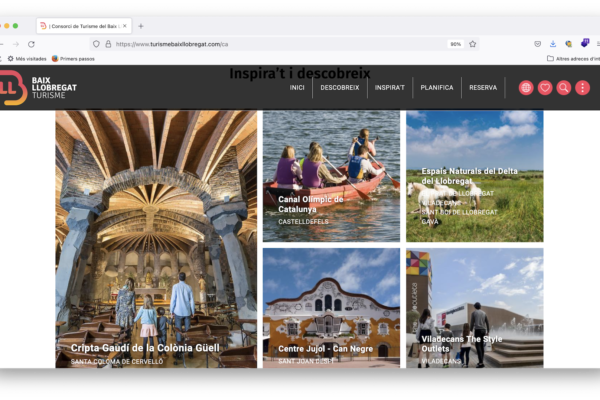
Task: Expand the DESCOBREIX navigation menu
Action: [339, 88]
